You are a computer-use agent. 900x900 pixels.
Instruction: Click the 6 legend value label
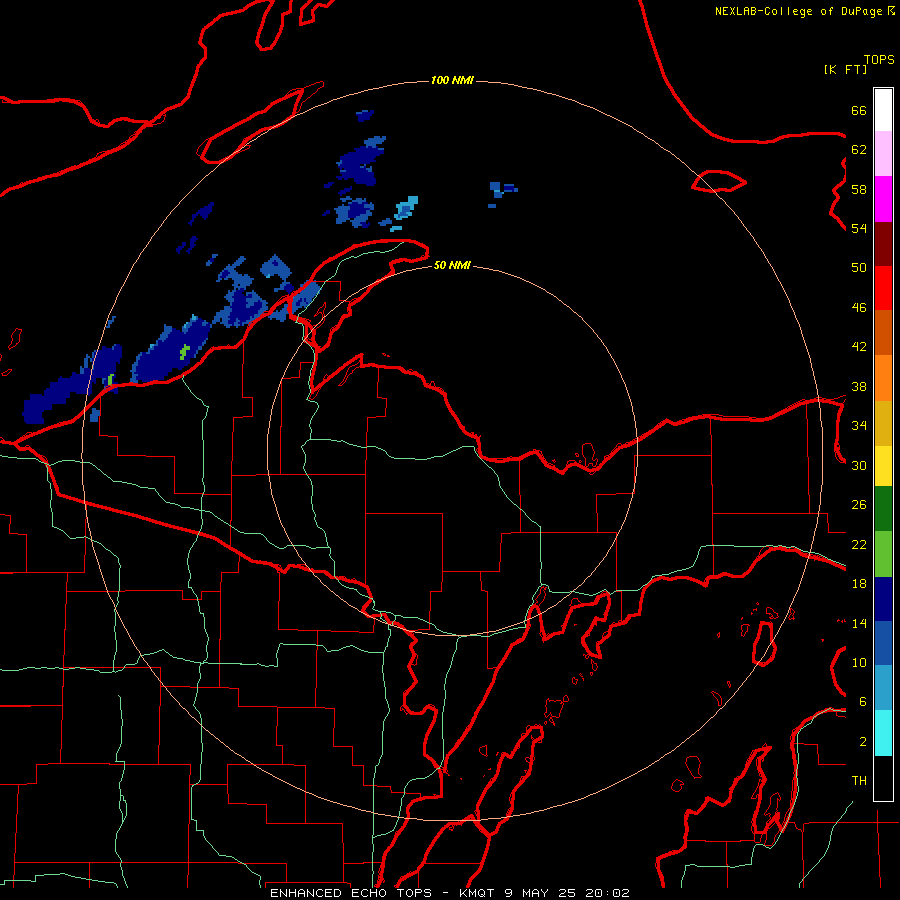[x=863, y=702]
